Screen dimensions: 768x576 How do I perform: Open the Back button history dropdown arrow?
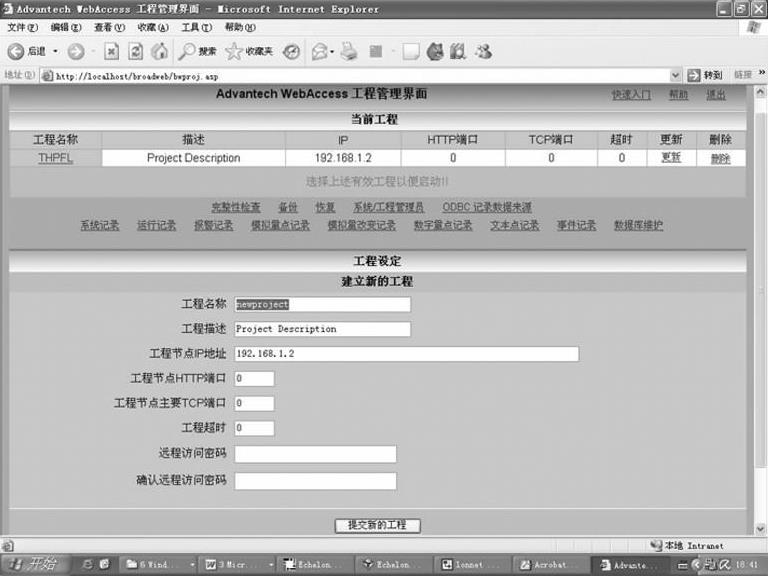pyautogui.click(x=55, y=51)
